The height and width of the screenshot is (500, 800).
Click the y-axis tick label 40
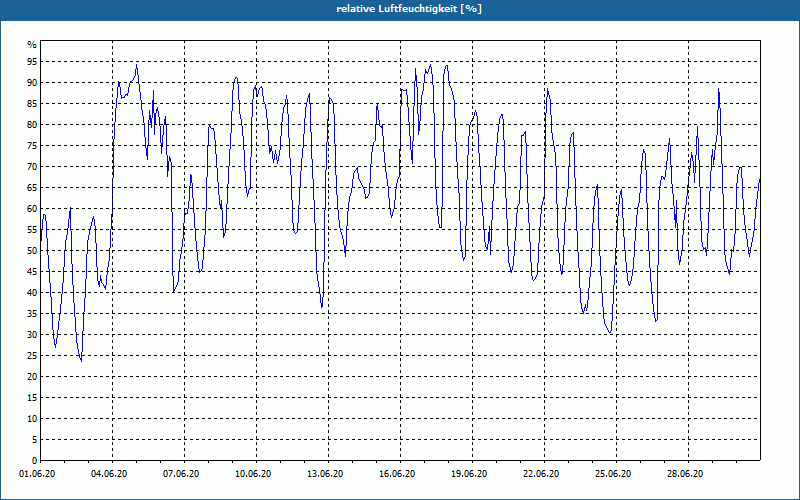[32, 292]
